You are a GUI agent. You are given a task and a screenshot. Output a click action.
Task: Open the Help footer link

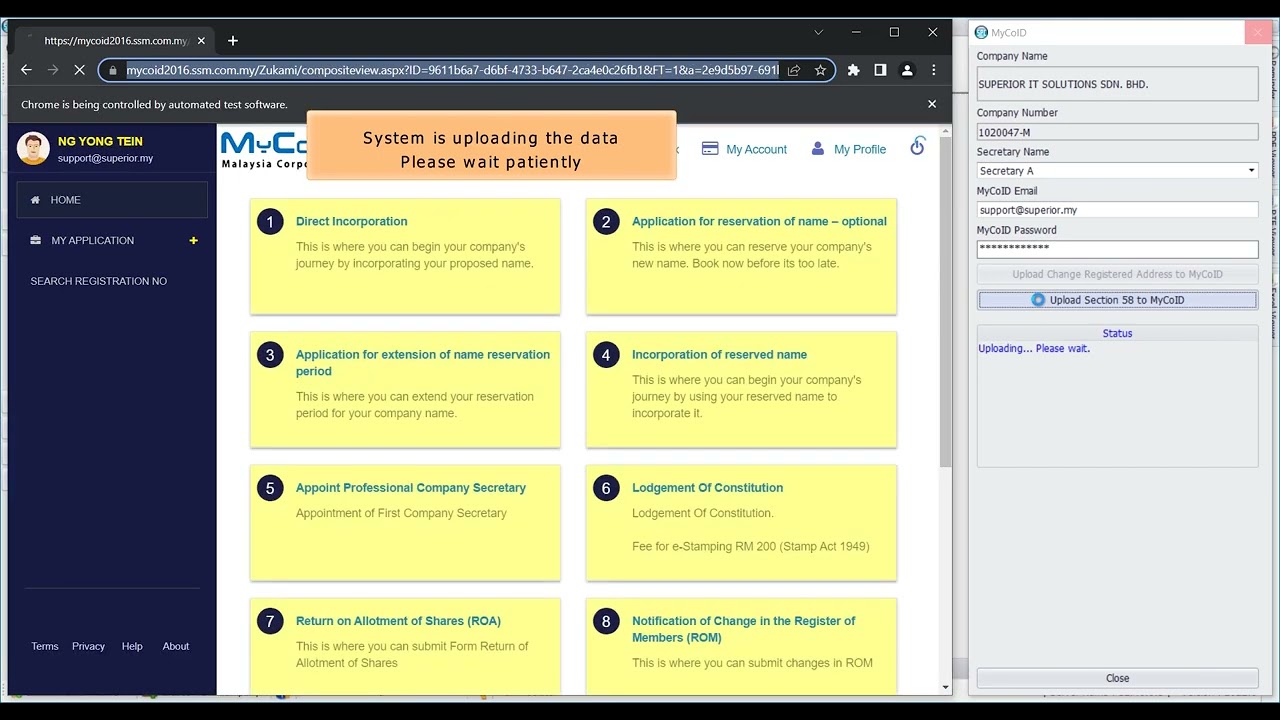(132, 646)
